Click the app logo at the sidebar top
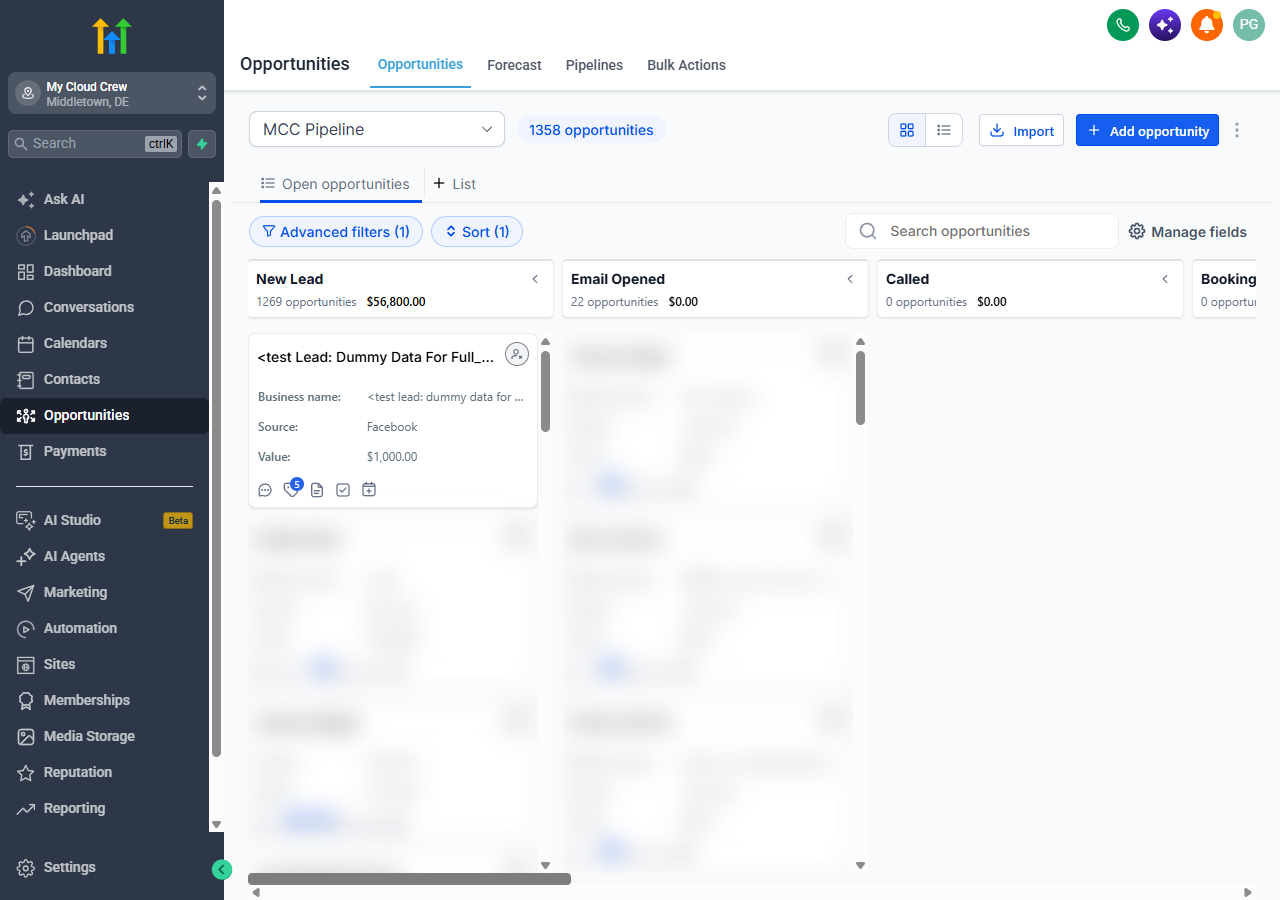This screenshot has height=900, width=1280. point(112,36)
